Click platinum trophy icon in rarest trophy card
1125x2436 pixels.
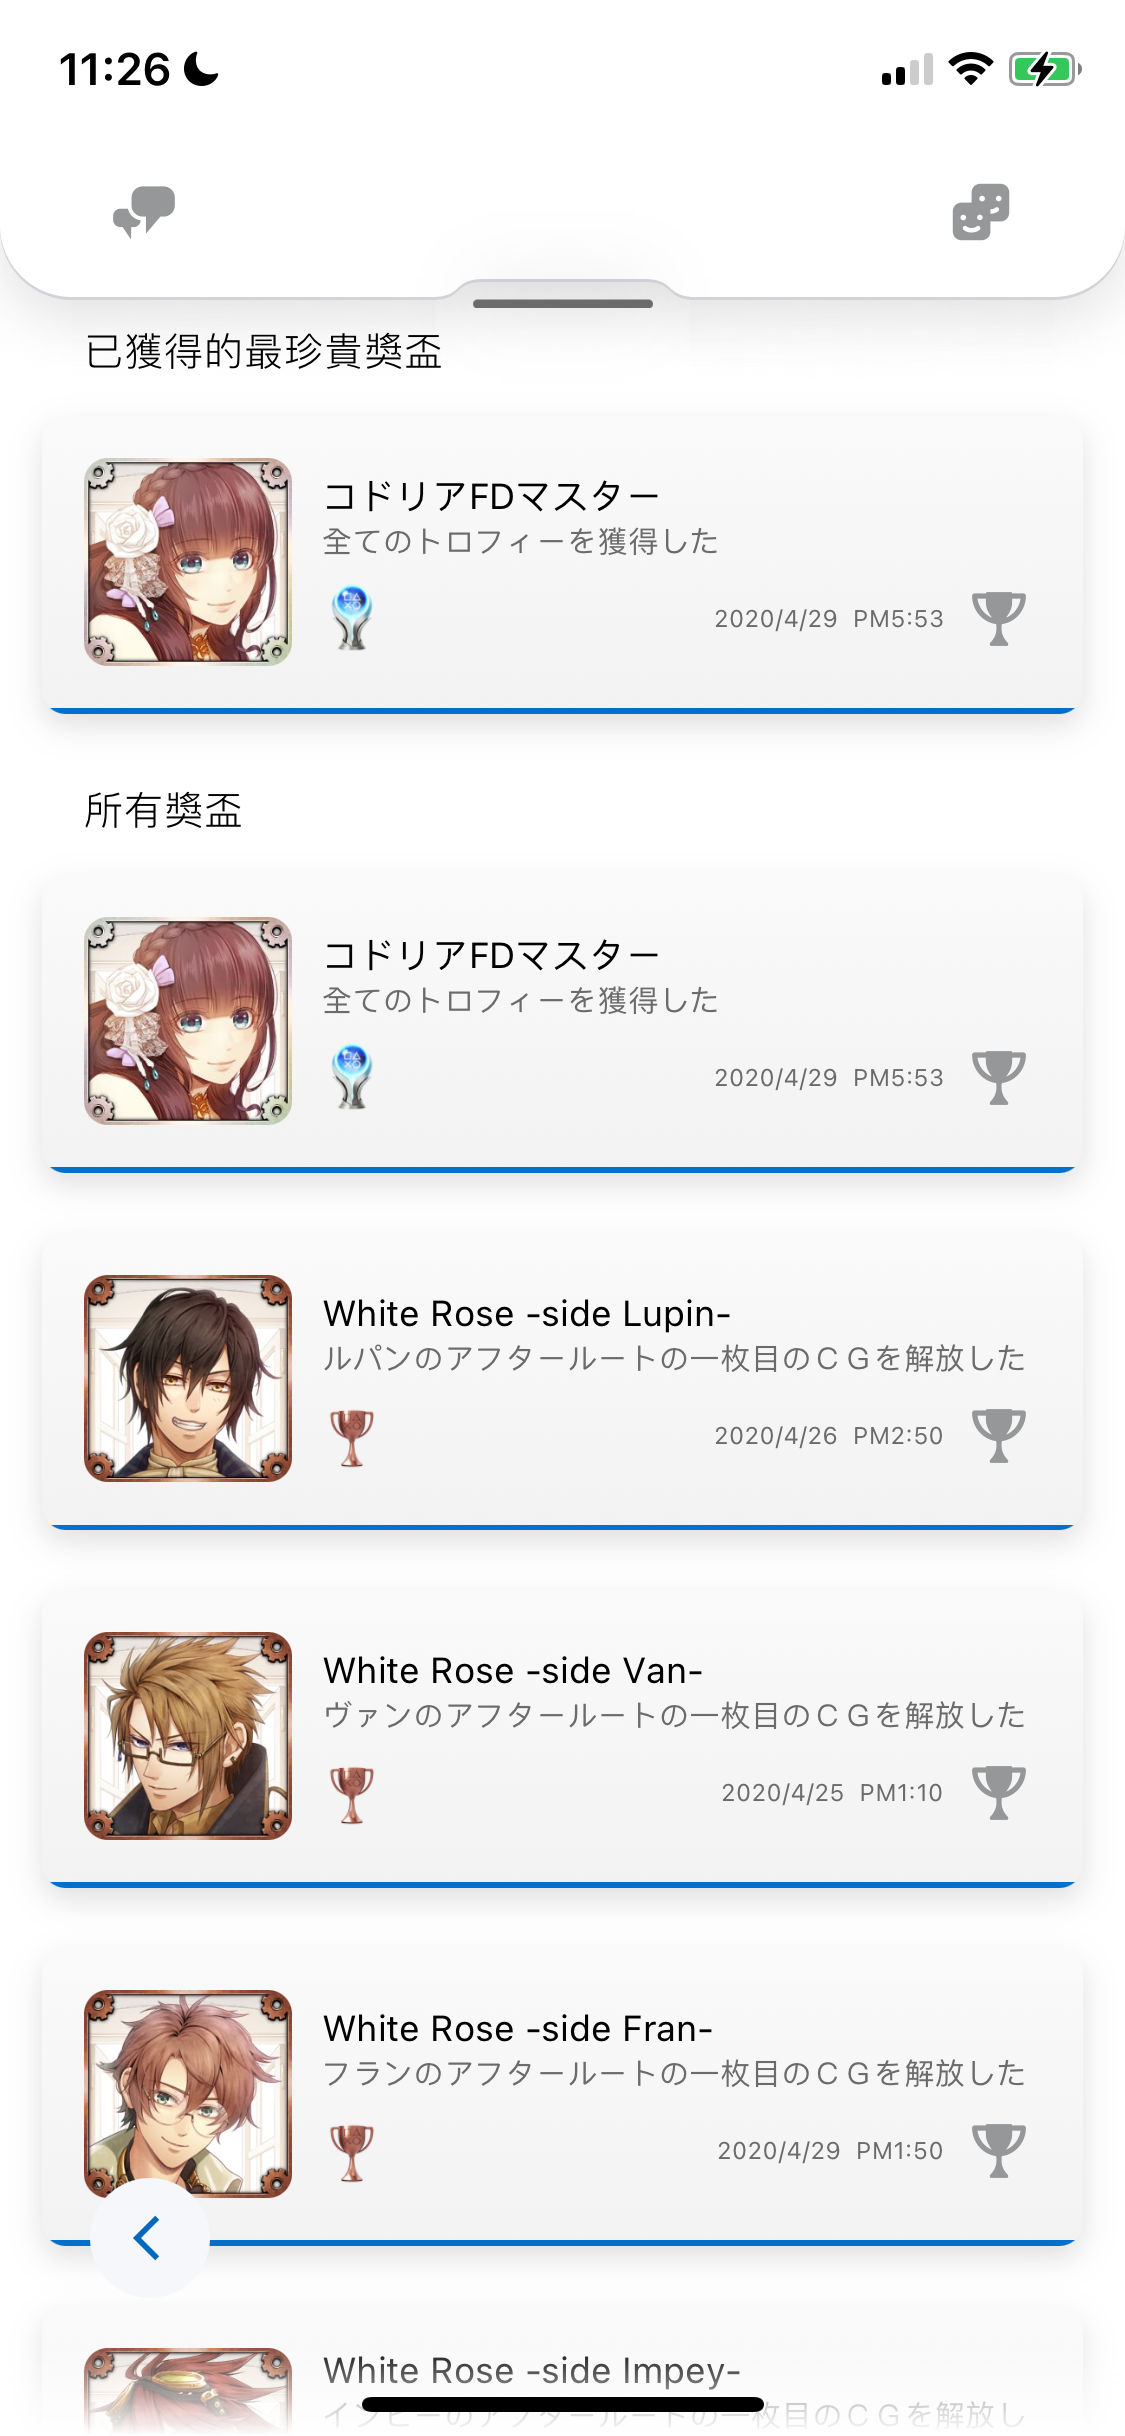(x=352, y=618)
